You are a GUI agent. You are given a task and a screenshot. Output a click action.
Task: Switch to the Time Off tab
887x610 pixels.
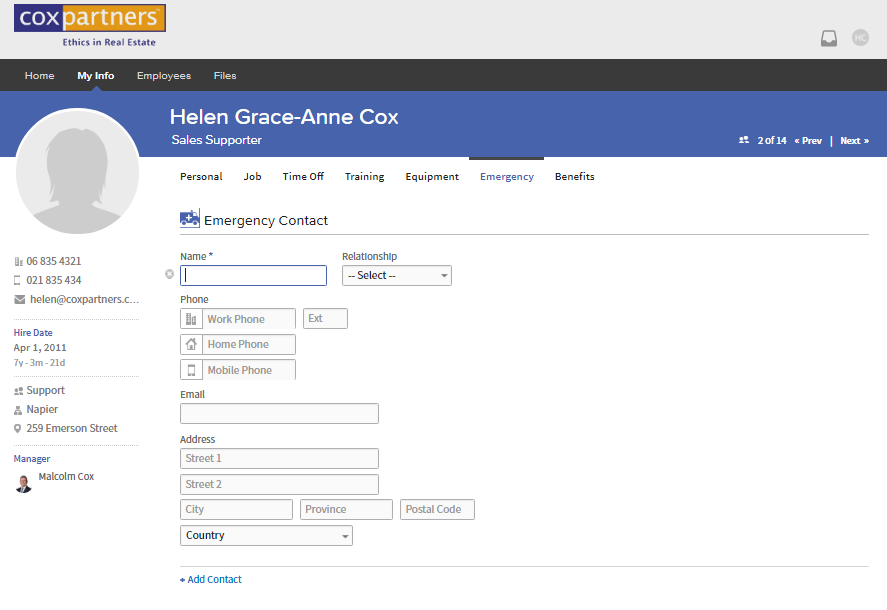click(303, 177)
